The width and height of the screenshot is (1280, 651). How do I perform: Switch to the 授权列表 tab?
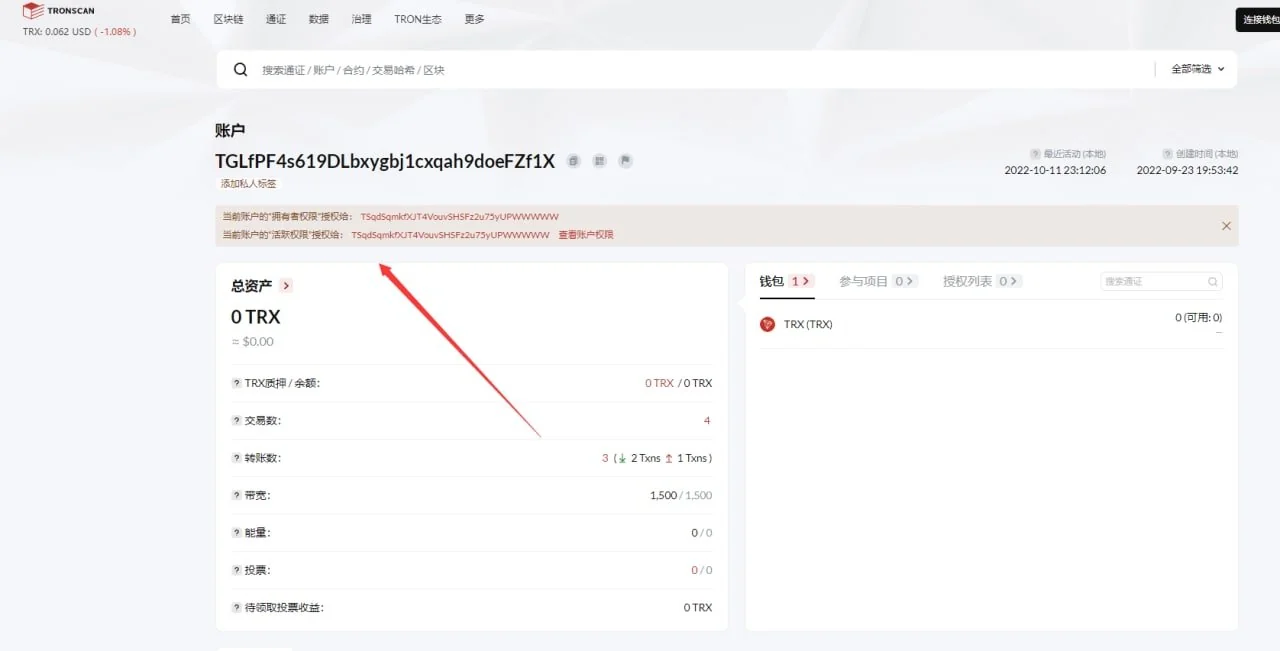(982, 281)
